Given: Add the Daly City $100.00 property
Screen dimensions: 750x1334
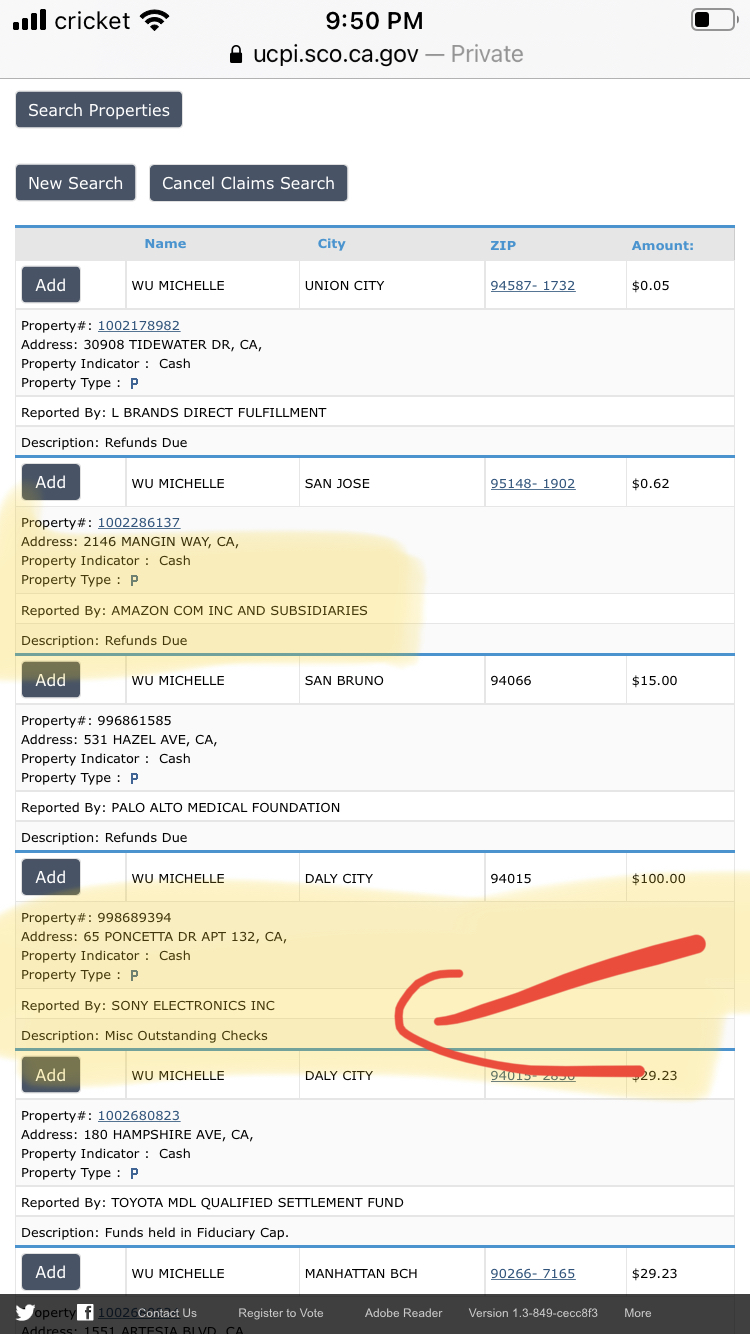Looking at the screenshot, I should [51, 877].
